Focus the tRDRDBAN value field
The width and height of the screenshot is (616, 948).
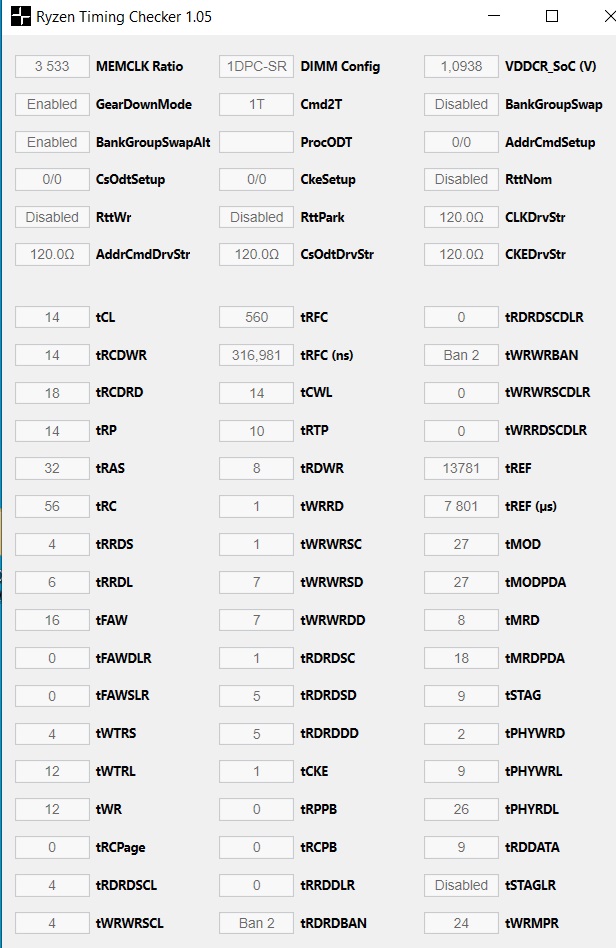click(x=256, y=923)
